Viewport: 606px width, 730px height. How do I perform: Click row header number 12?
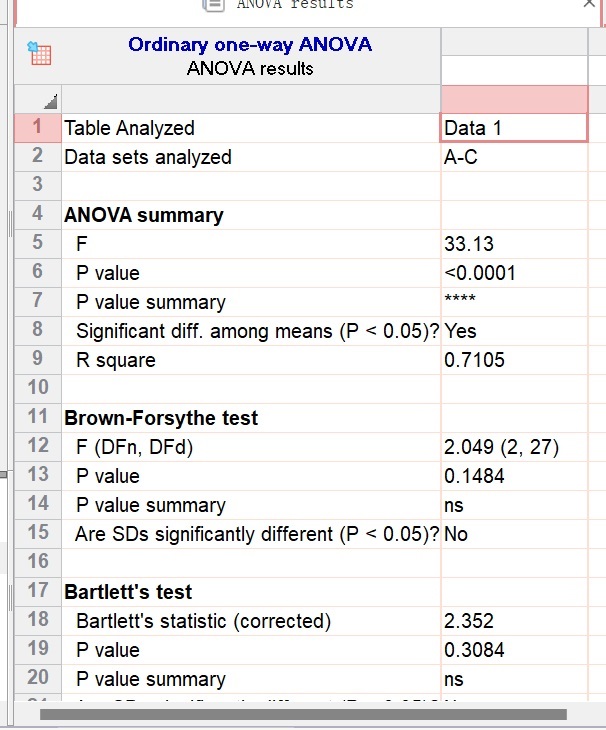coord(38,446)
